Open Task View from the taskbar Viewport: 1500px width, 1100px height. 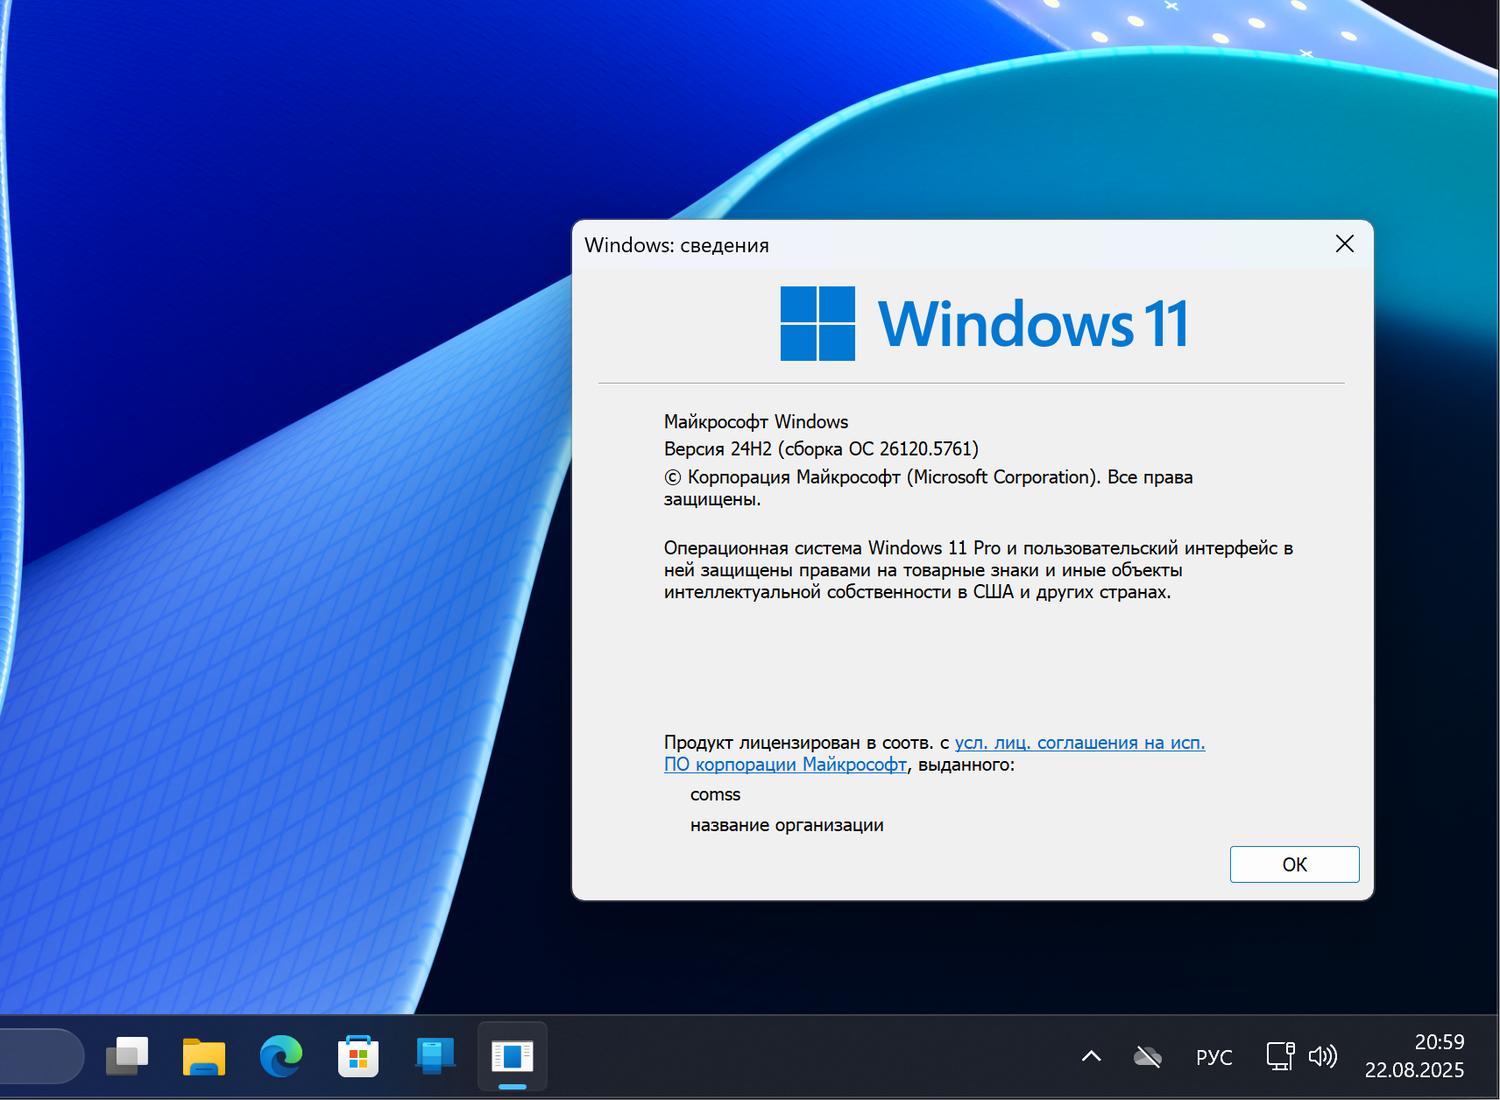pyautogui.click(x=127, y=1056)
